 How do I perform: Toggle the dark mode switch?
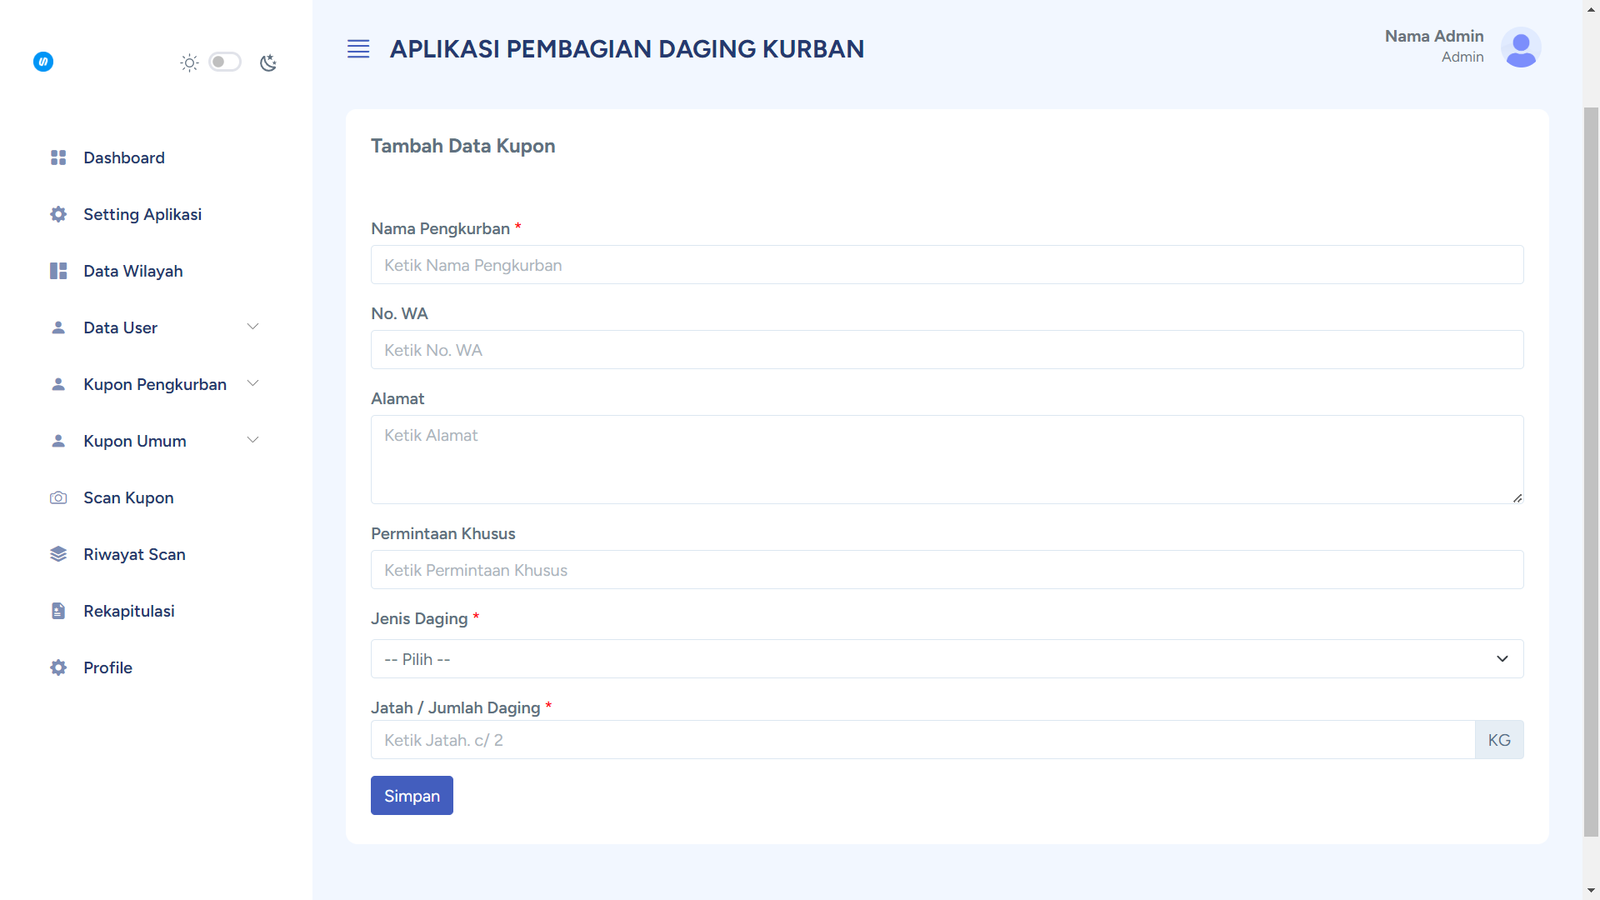pyautogui.click(x=225, y=62)
